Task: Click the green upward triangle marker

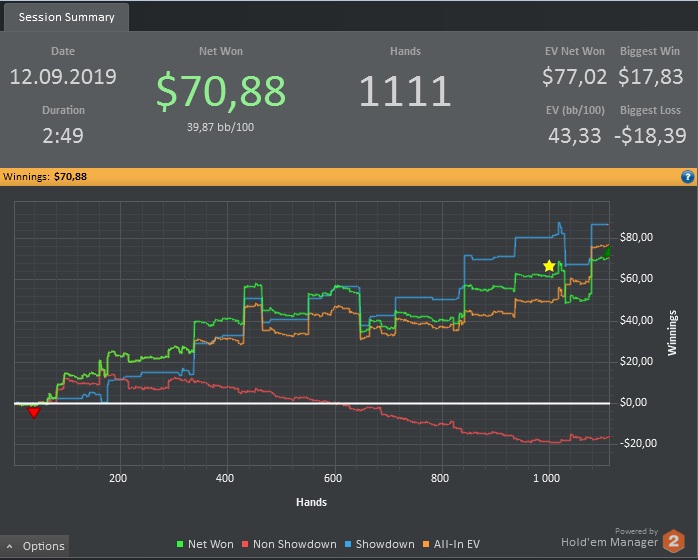Action: pyautogui.click(x=606, y=252)
